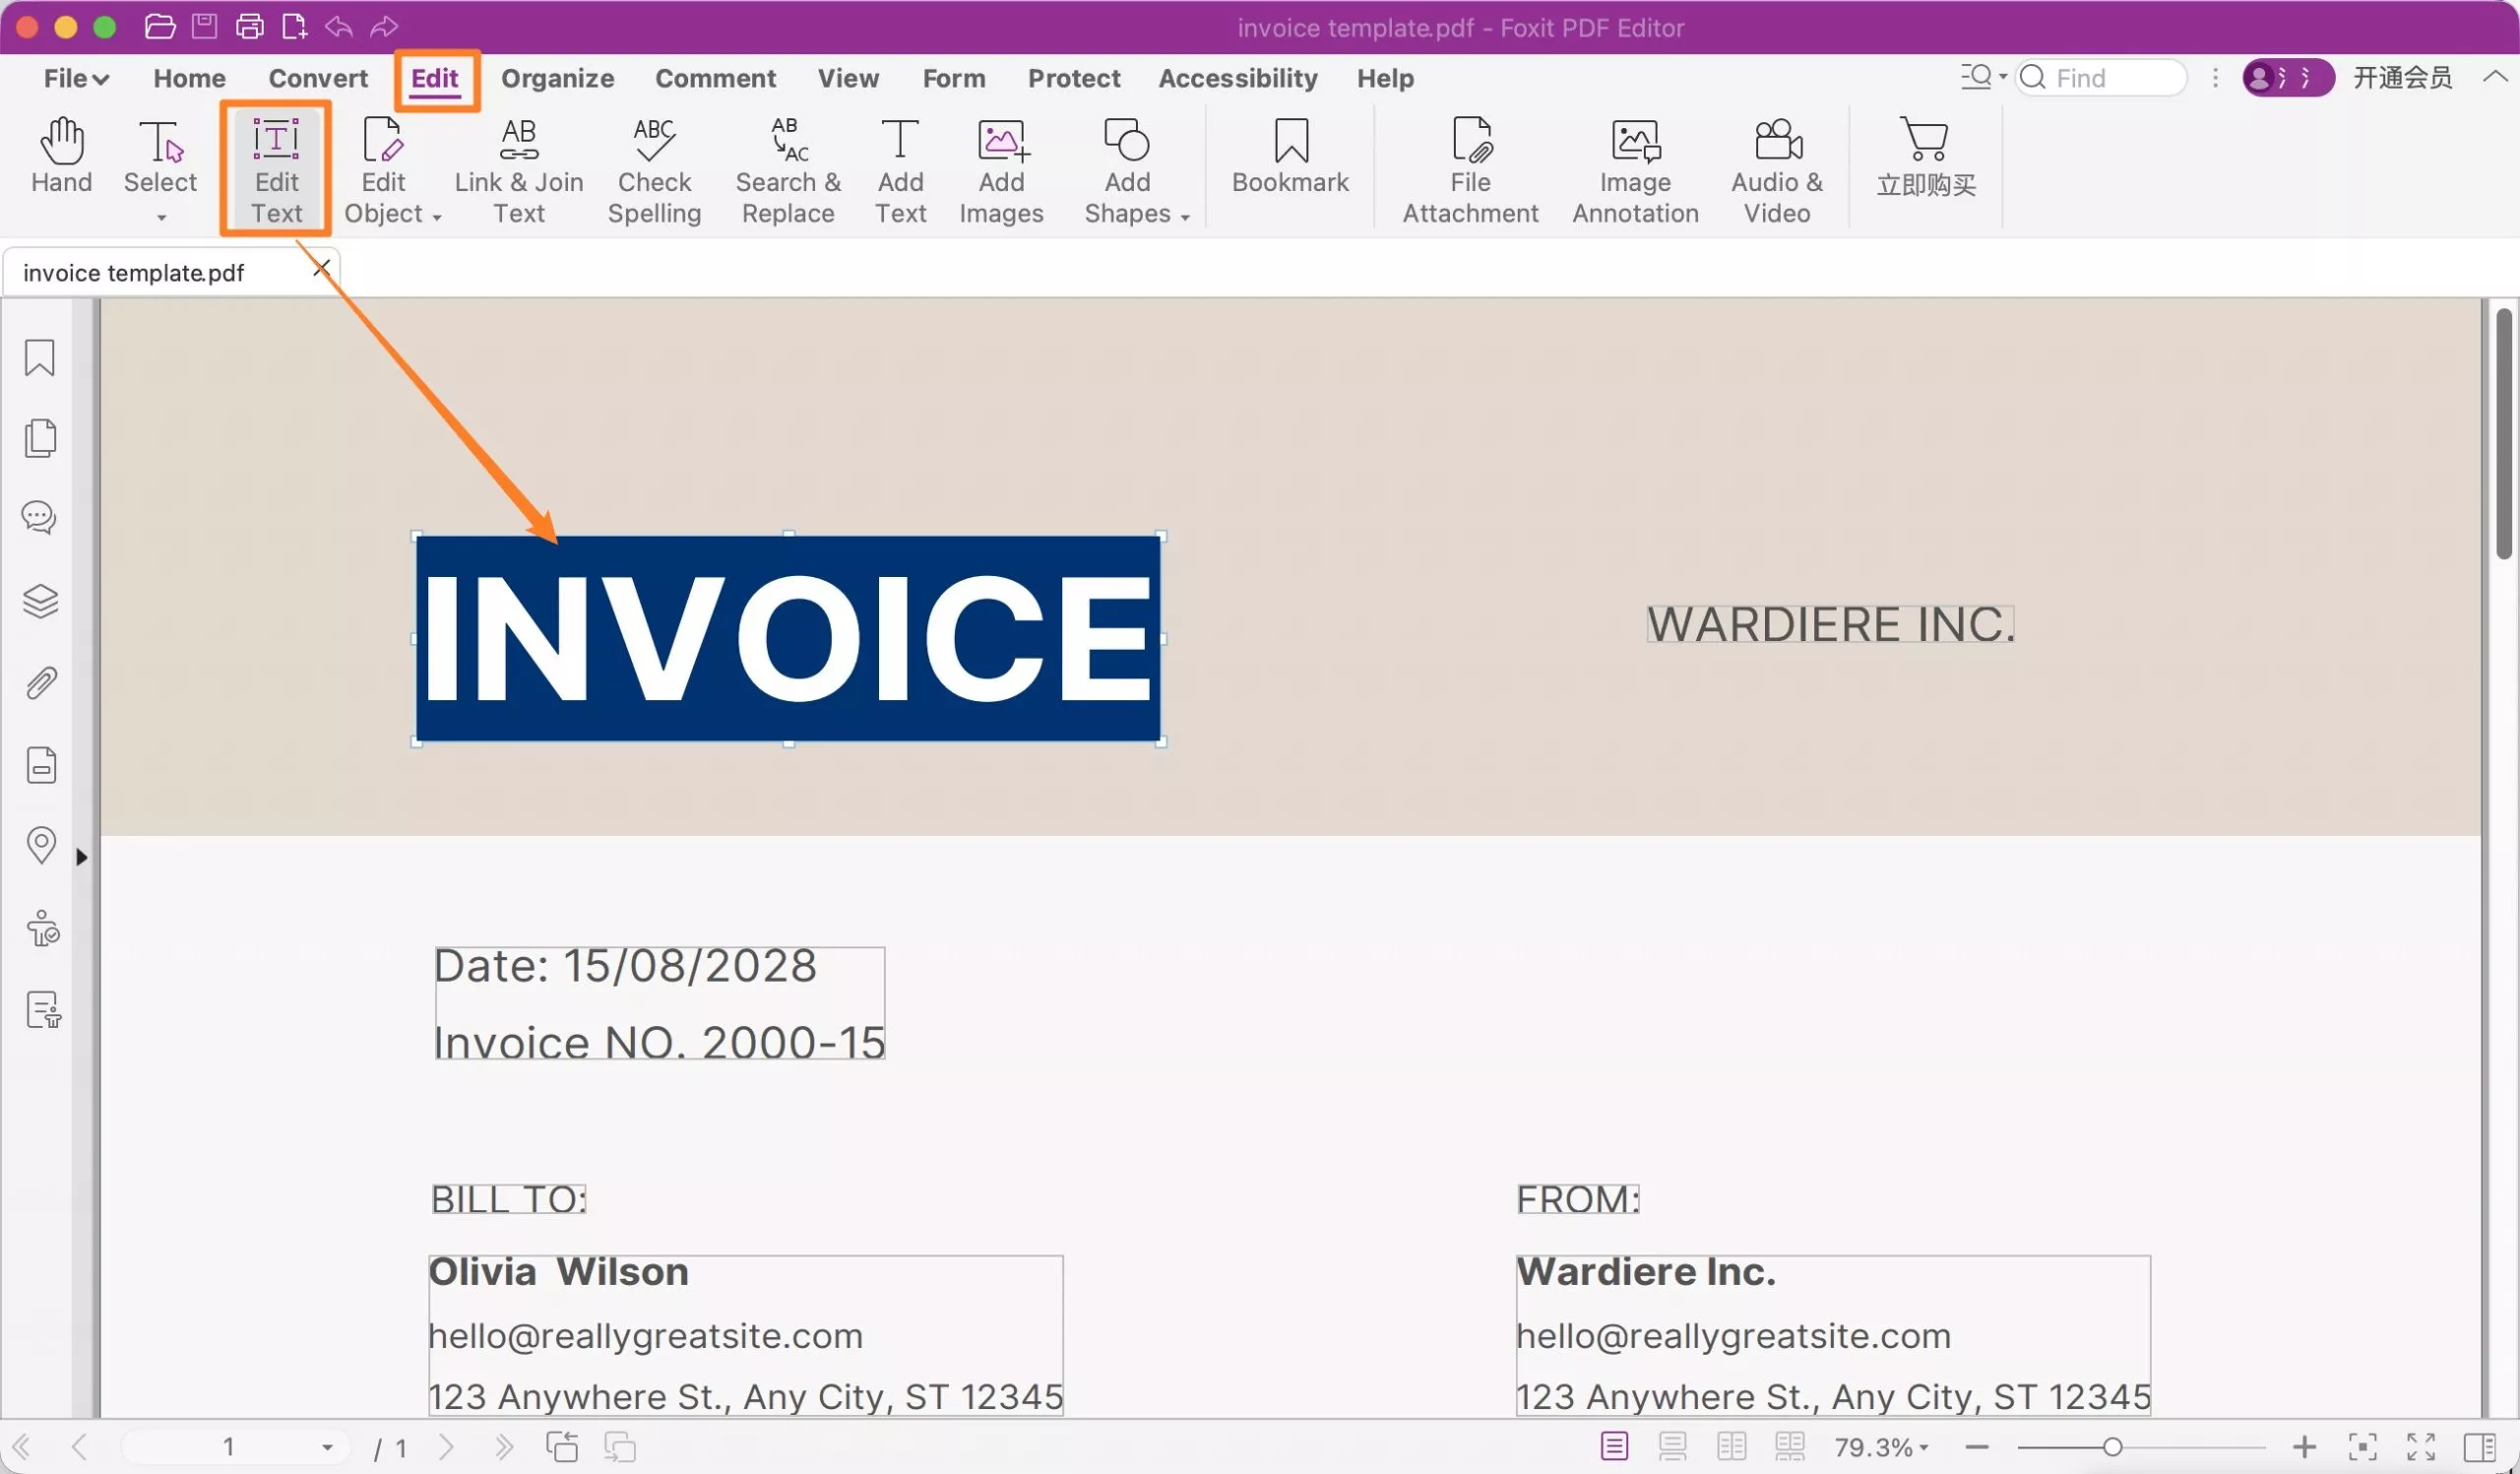Click Fit Page zoom button
The width and height of the screenshot is (2520, 1474).
(2362, 1447)
